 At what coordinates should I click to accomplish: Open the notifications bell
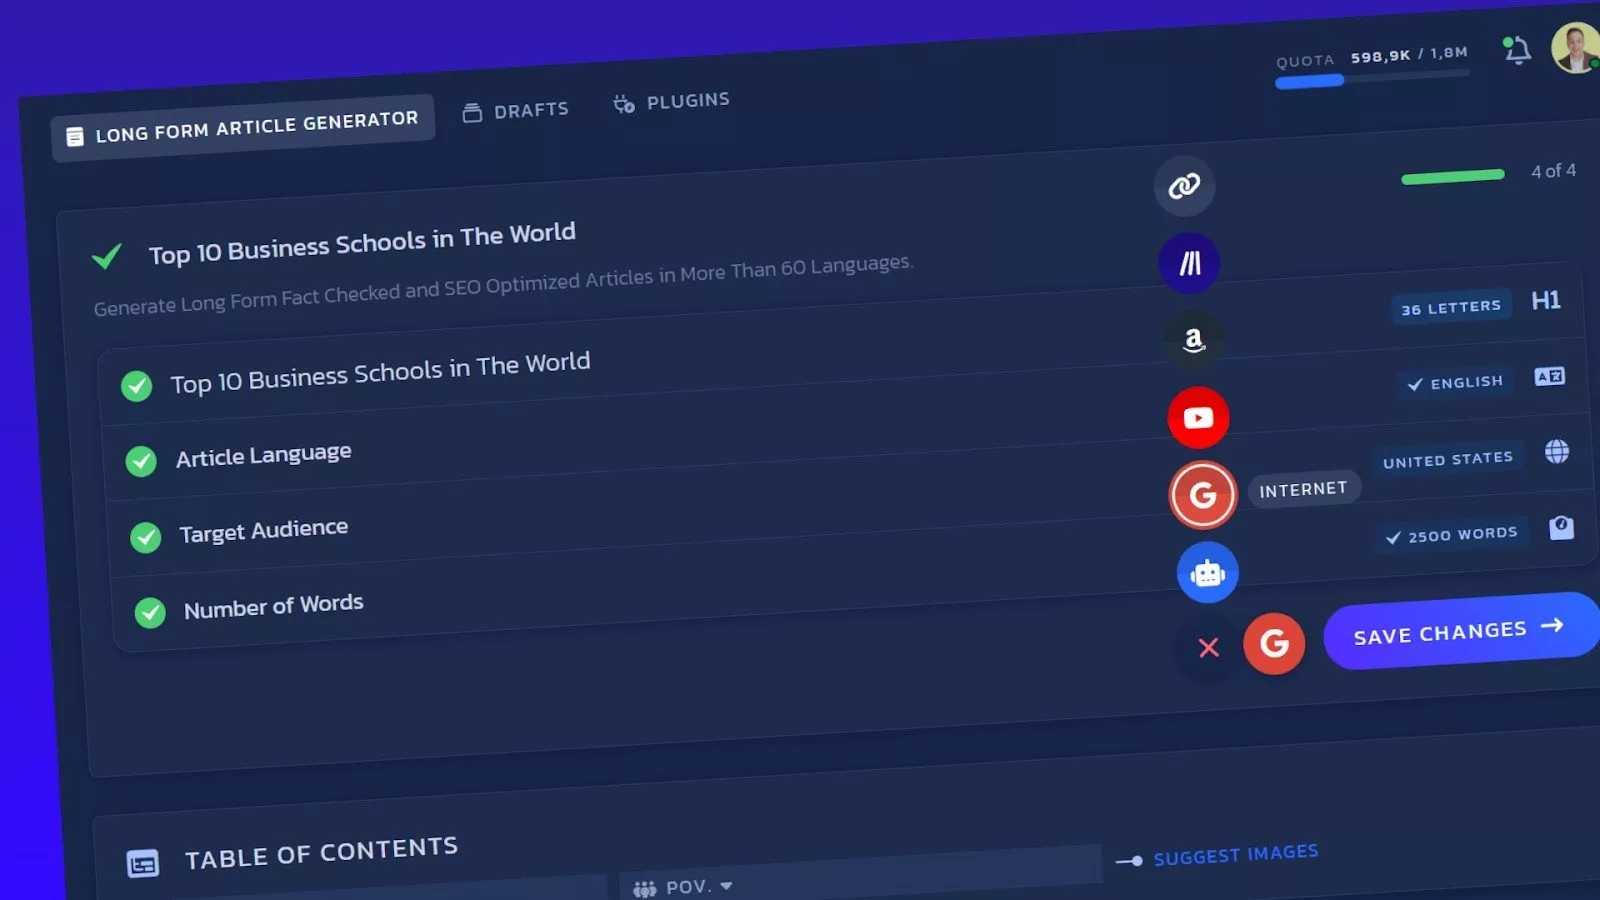(x=1517, y=50)
